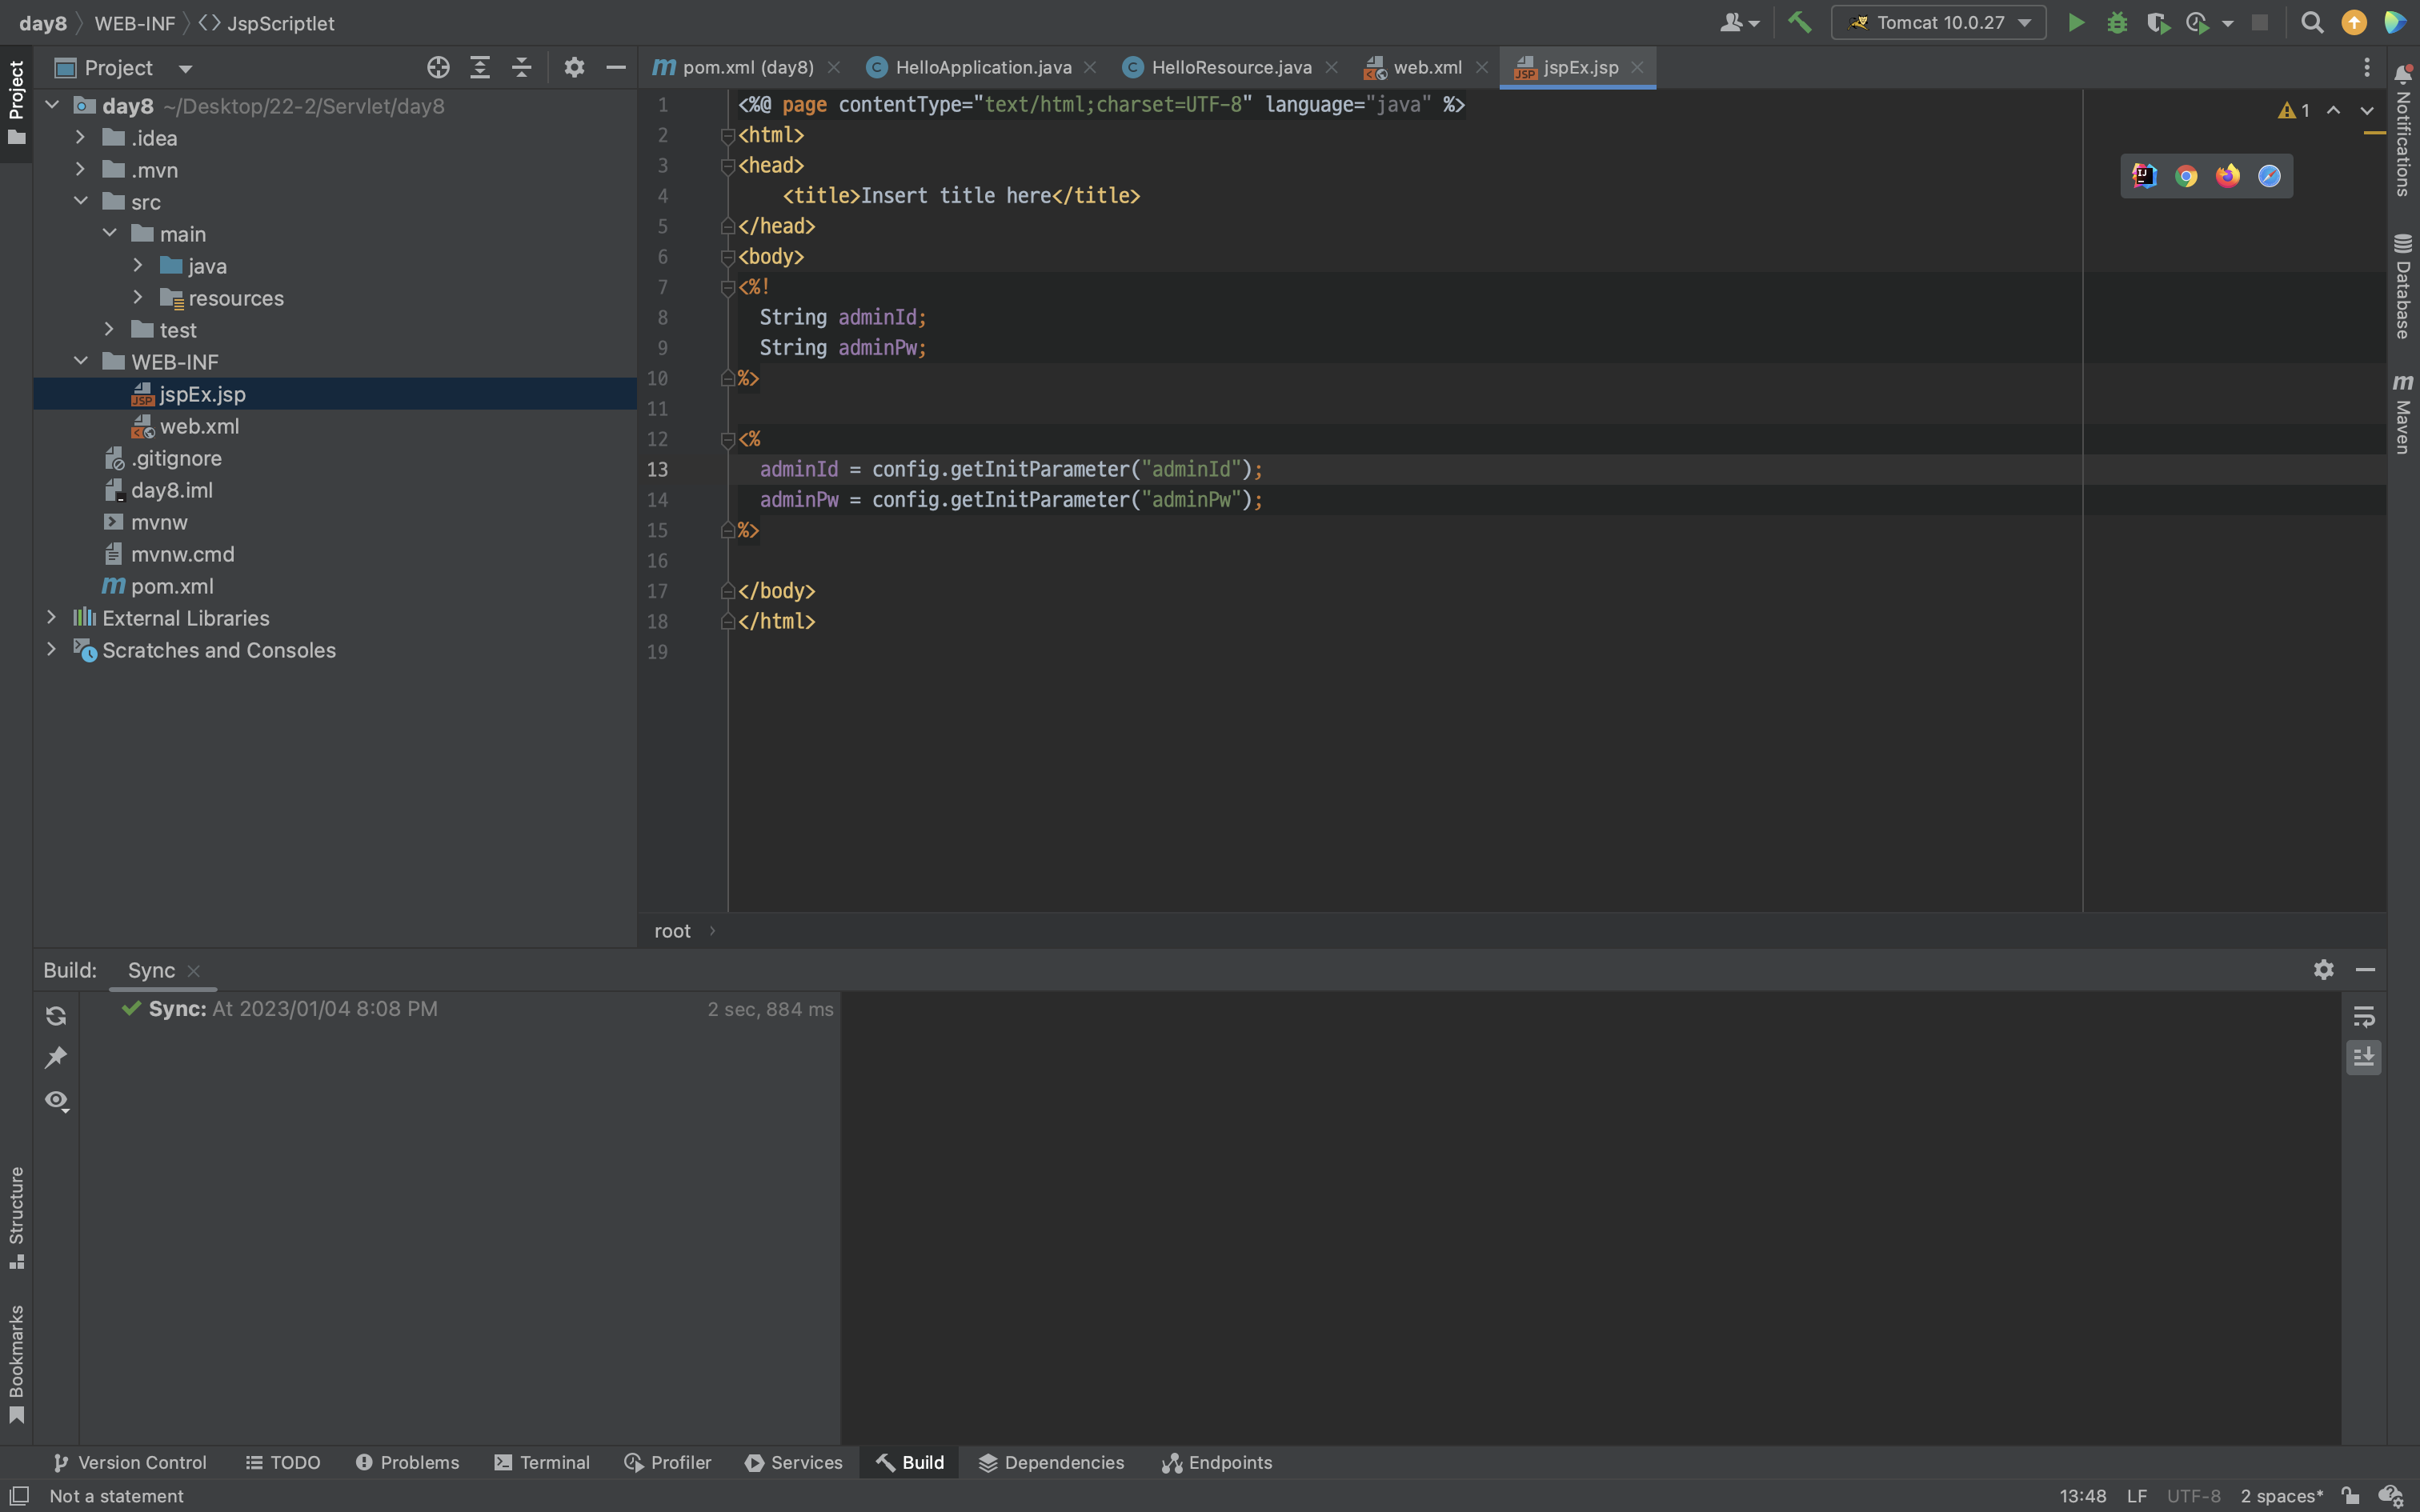Click the Build panel pin icon
The image size is (2420, 1512).
(x=56, y=1058)
